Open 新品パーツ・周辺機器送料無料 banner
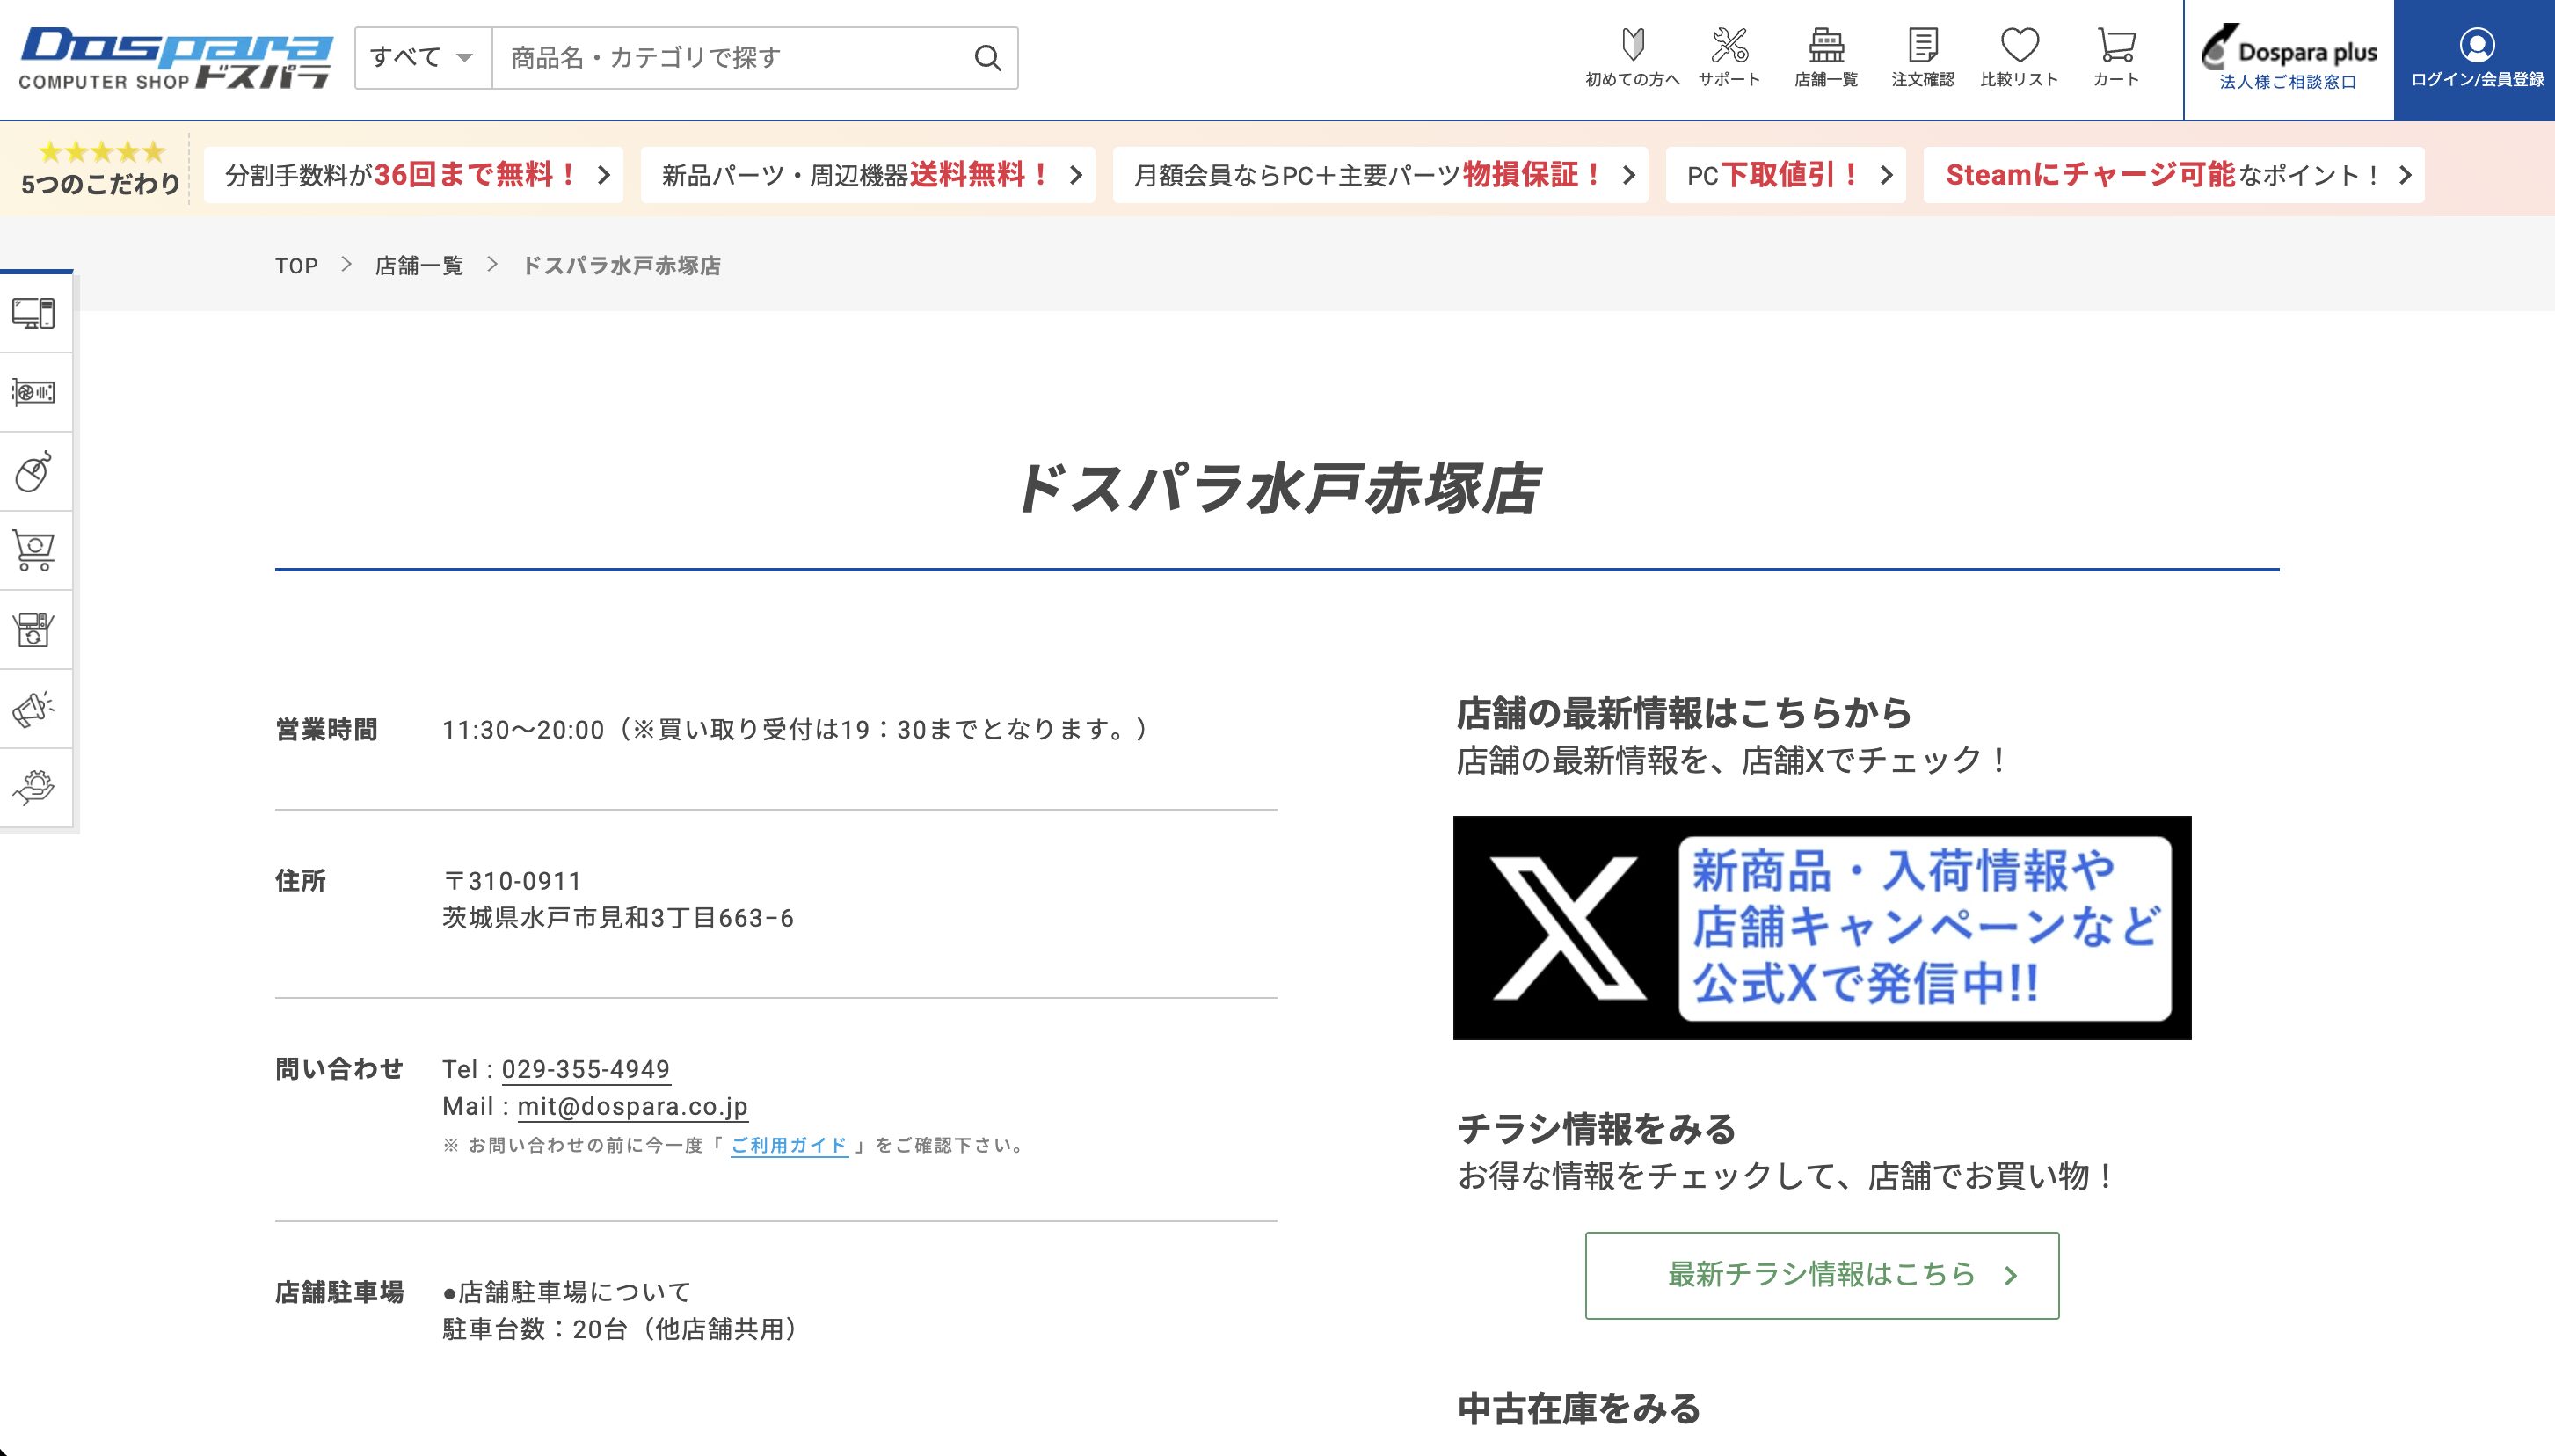2555x1456 pixels. [867, 175]
